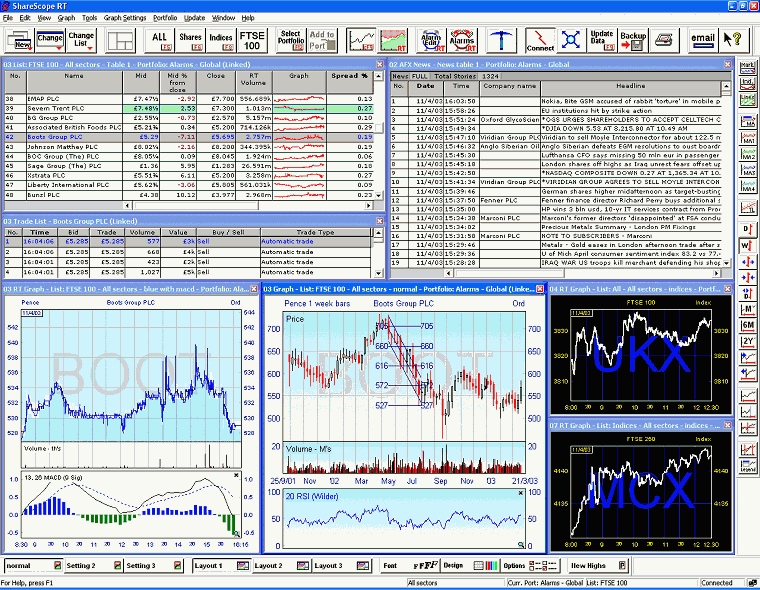Screen dimensions: 760x590
Task: Click the Alarm Edit RT icon
Action: tap(431, 40)
